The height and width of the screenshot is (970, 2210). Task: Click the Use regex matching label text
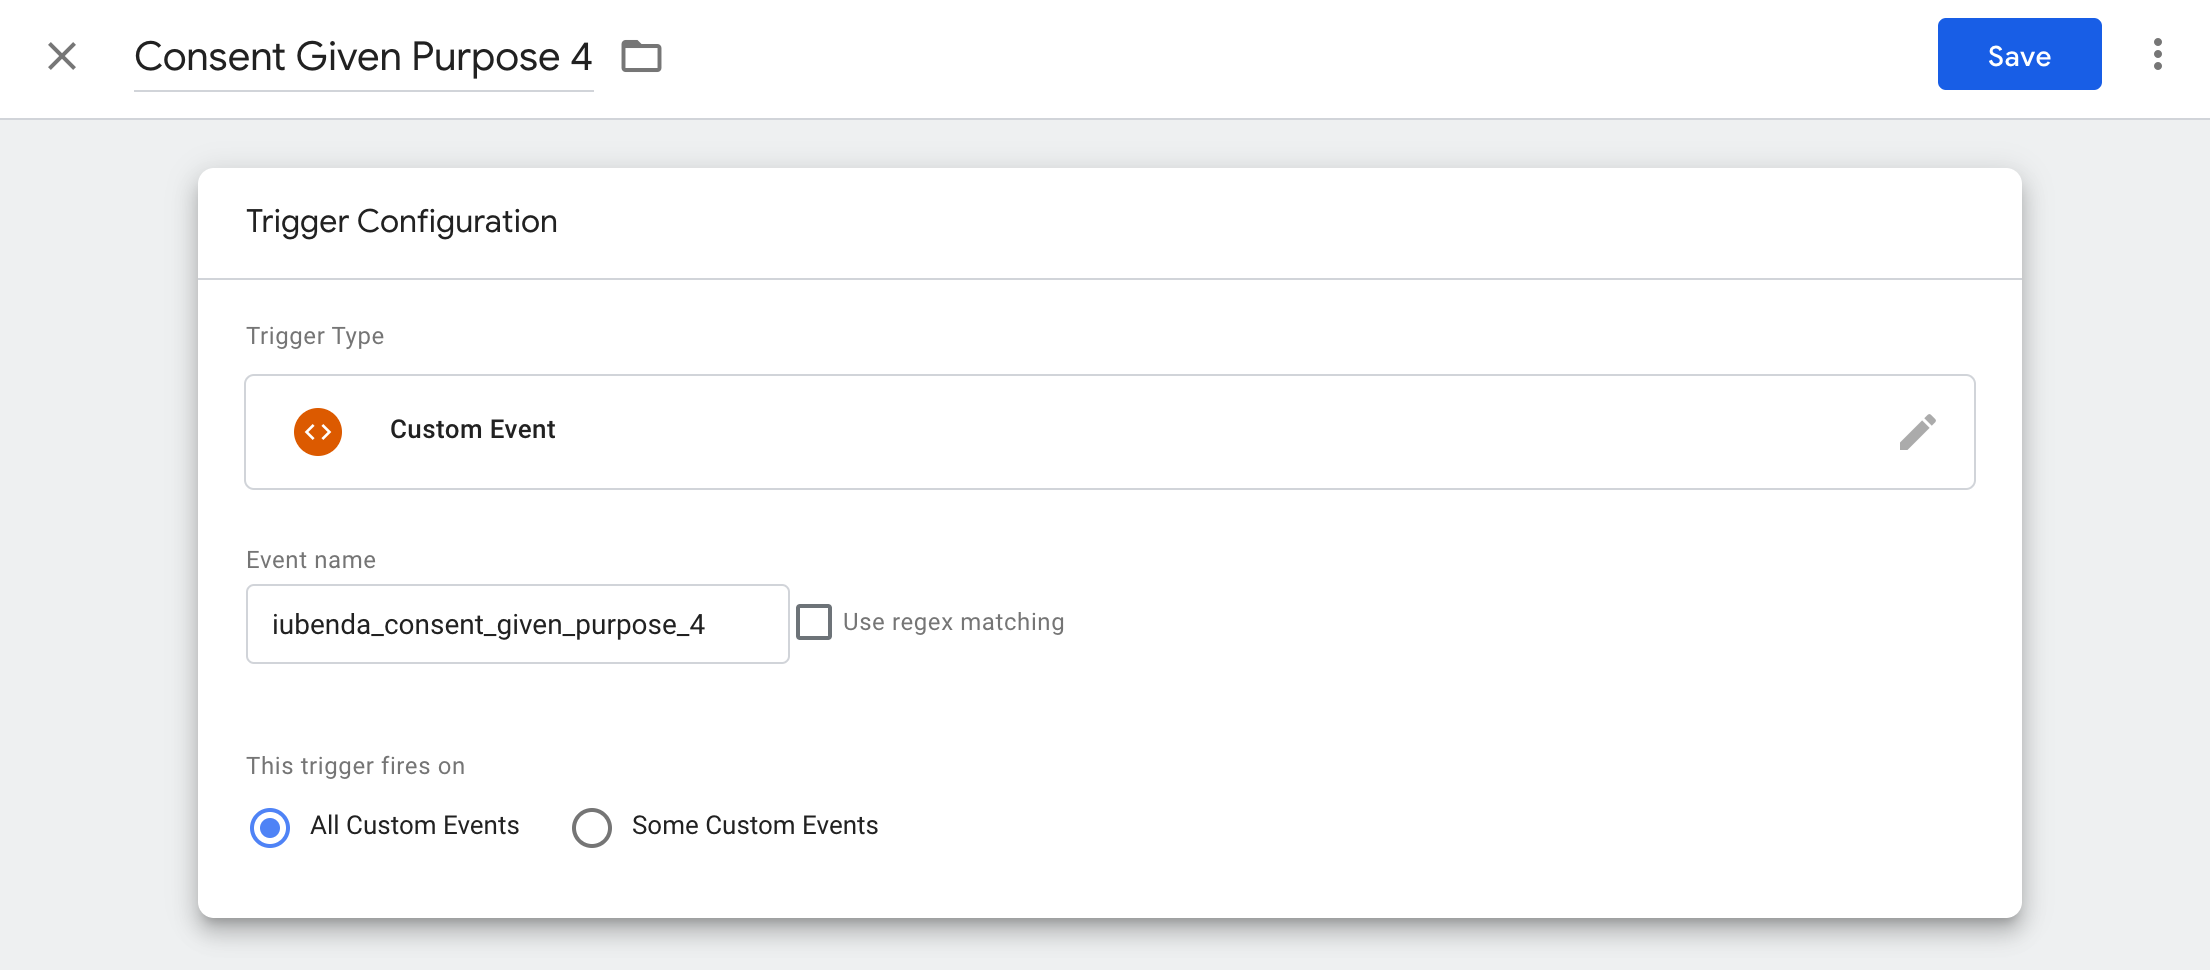tap(953, 622)
